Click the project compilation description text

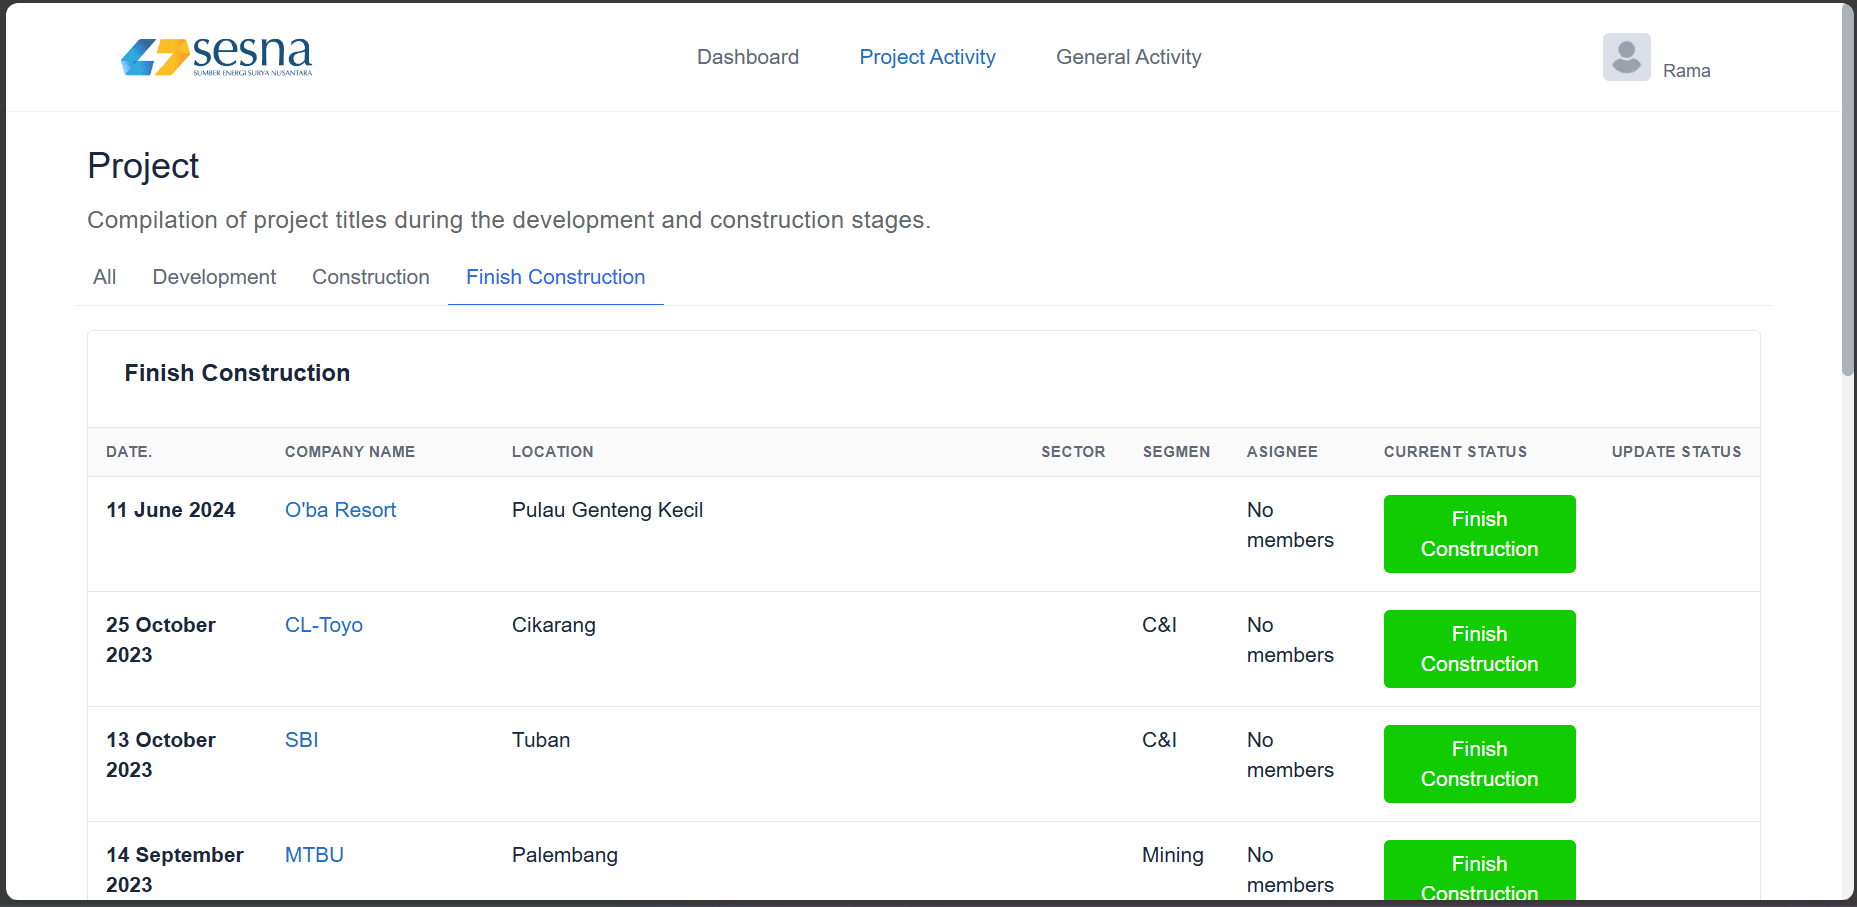click(x=509, y=220)
